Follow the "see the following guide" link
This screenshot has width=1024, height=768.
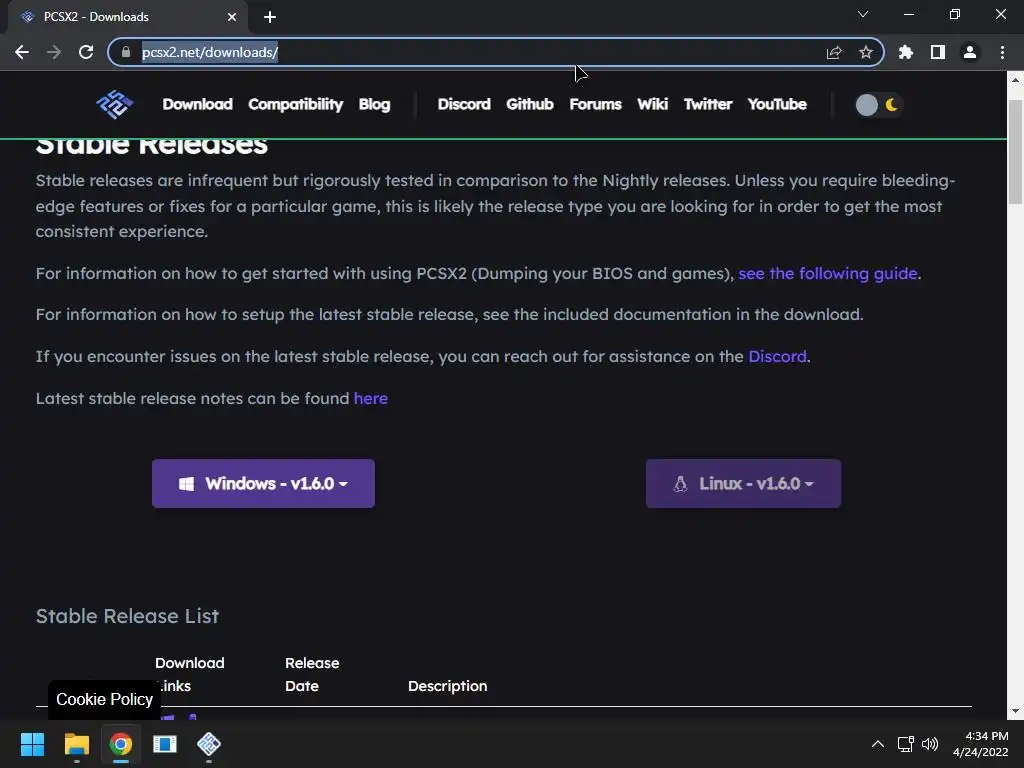(827, 274)
